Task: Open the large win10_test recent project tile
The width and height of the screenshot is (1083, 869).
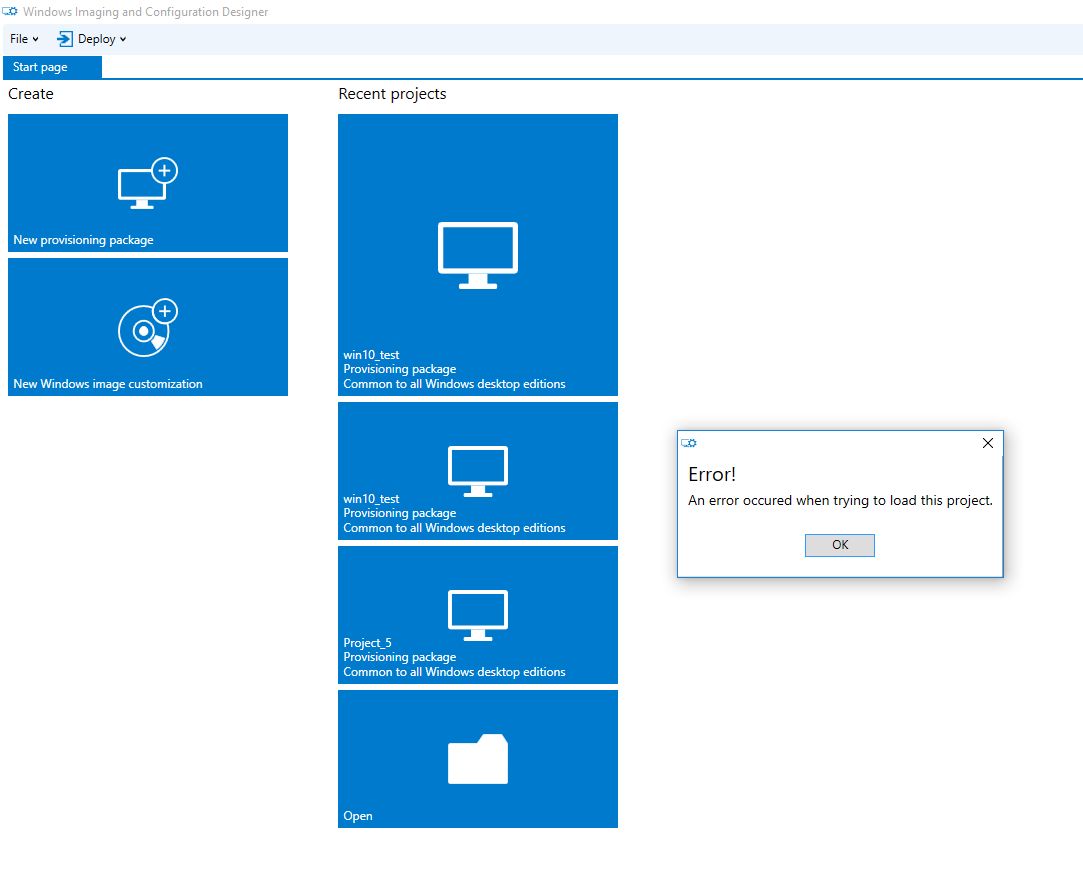Action: coord(477,255)
